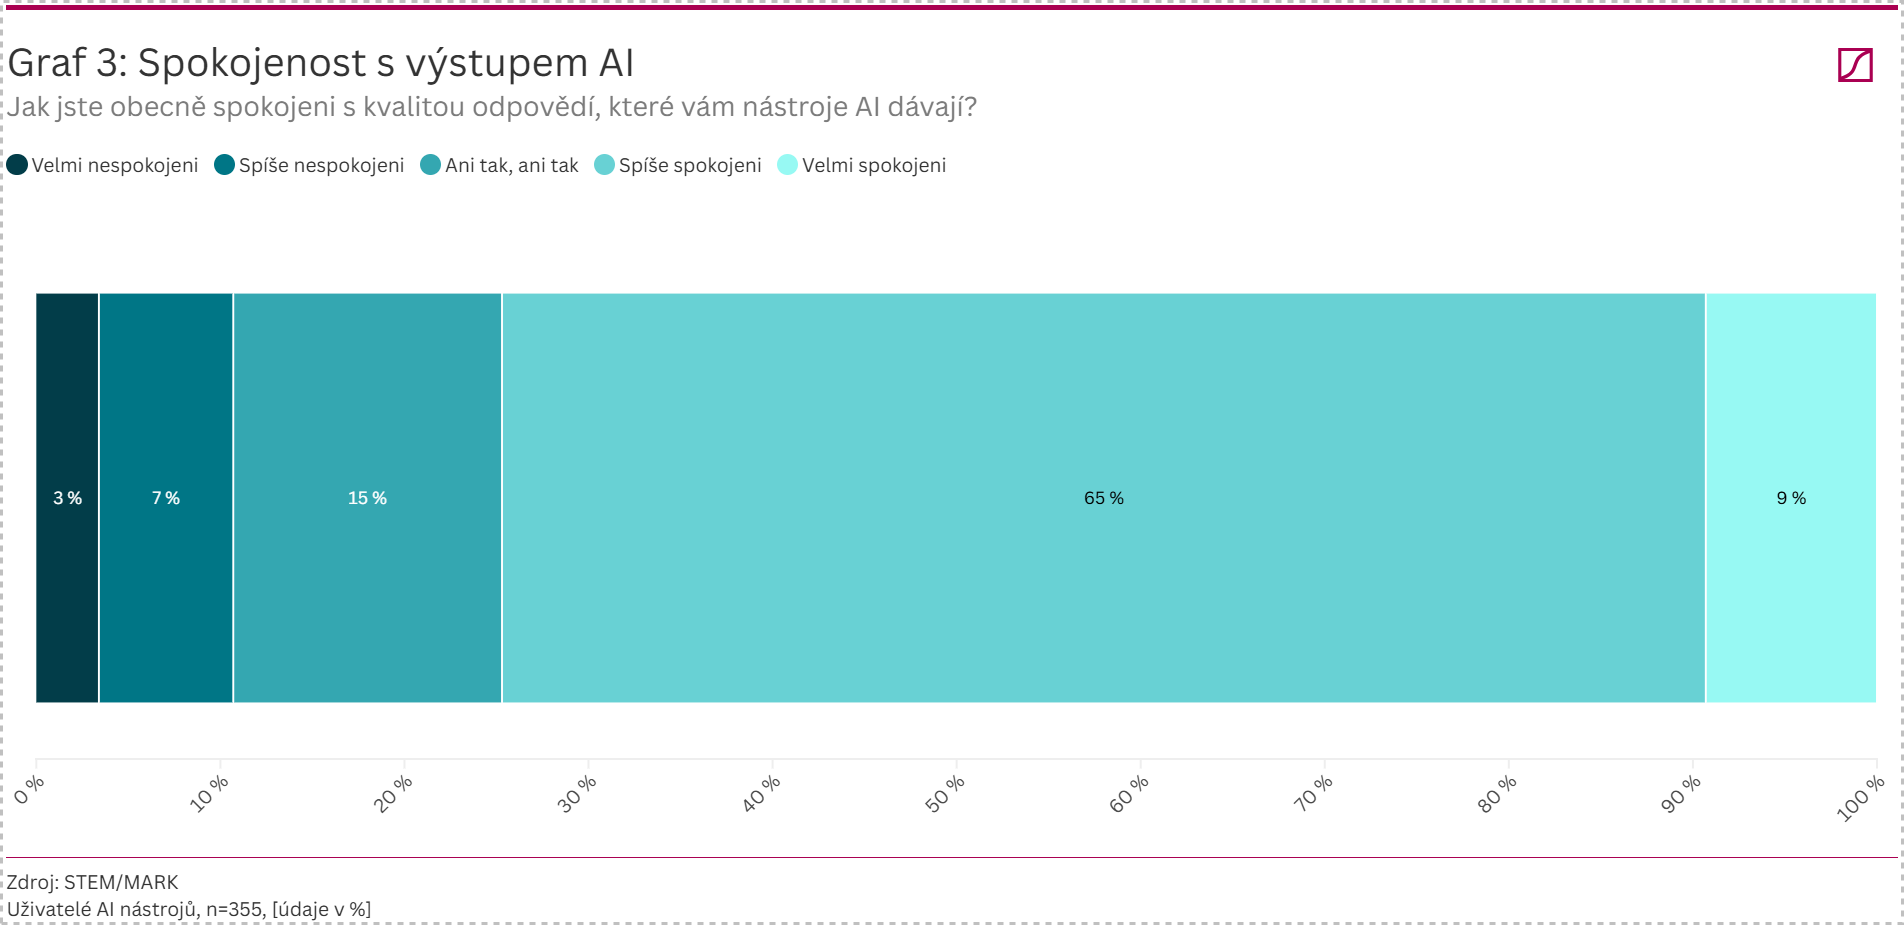The image size is (1904, 925).
Task: Click the Spíše nespokojeni legend dot
Action: 224,165
